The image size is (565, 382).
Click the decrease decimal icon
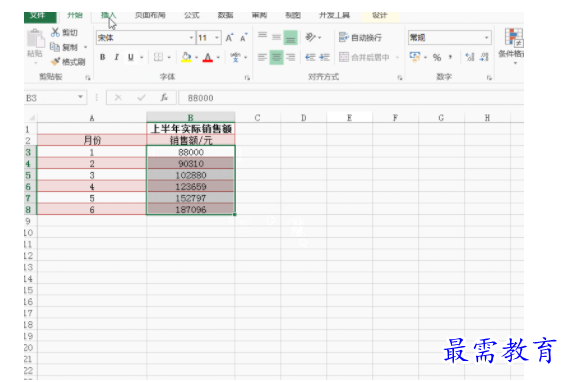484,57
